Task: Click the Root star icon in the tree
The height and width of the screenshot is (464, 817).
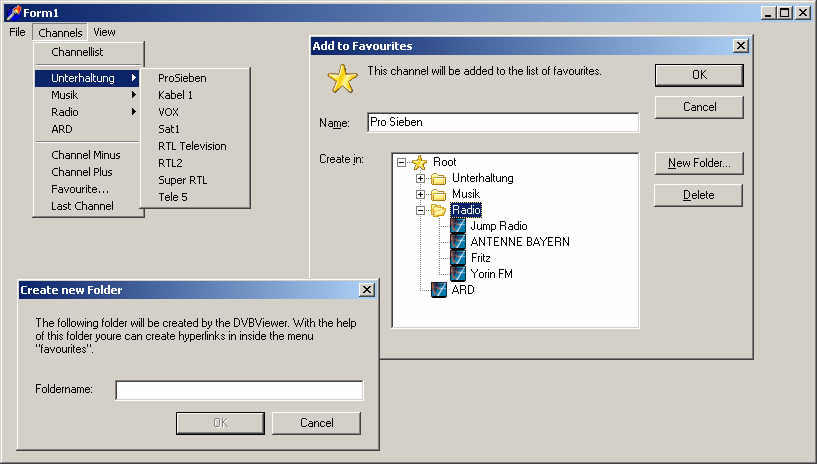Action: tap(419, 162)
